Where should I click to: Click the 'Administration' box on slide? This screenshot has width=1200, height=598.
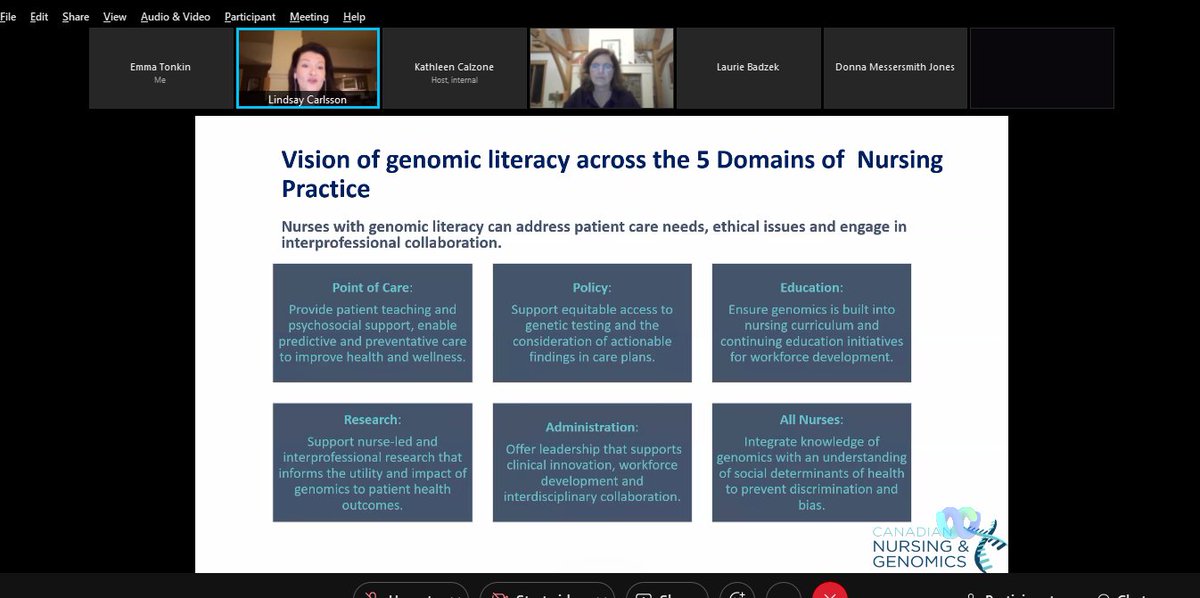592,462
